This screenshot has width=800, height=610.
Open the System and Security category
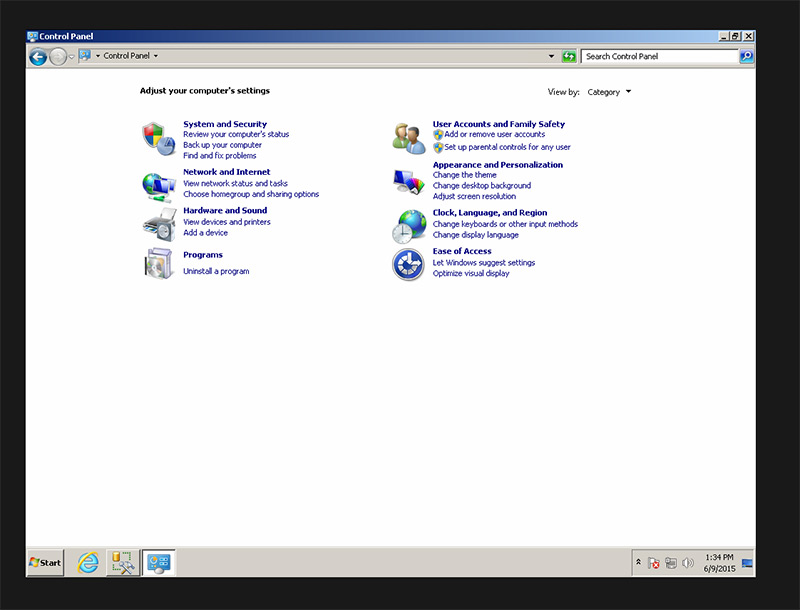tap(225, 124)
